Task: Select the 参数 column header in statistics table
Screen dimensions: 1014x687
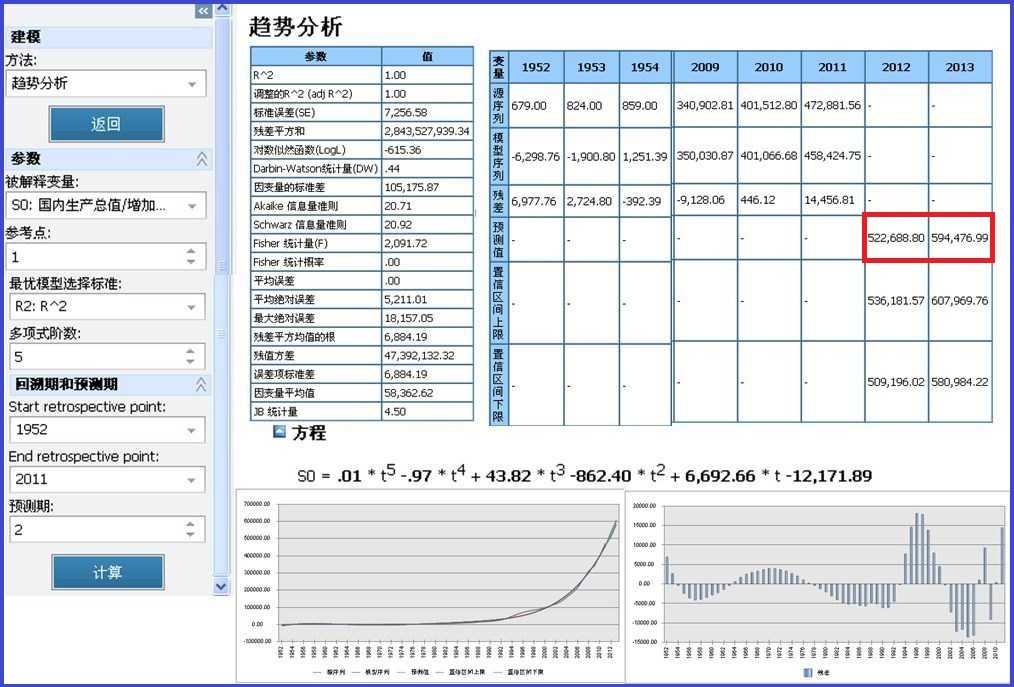Action: [x=316, y=56]
